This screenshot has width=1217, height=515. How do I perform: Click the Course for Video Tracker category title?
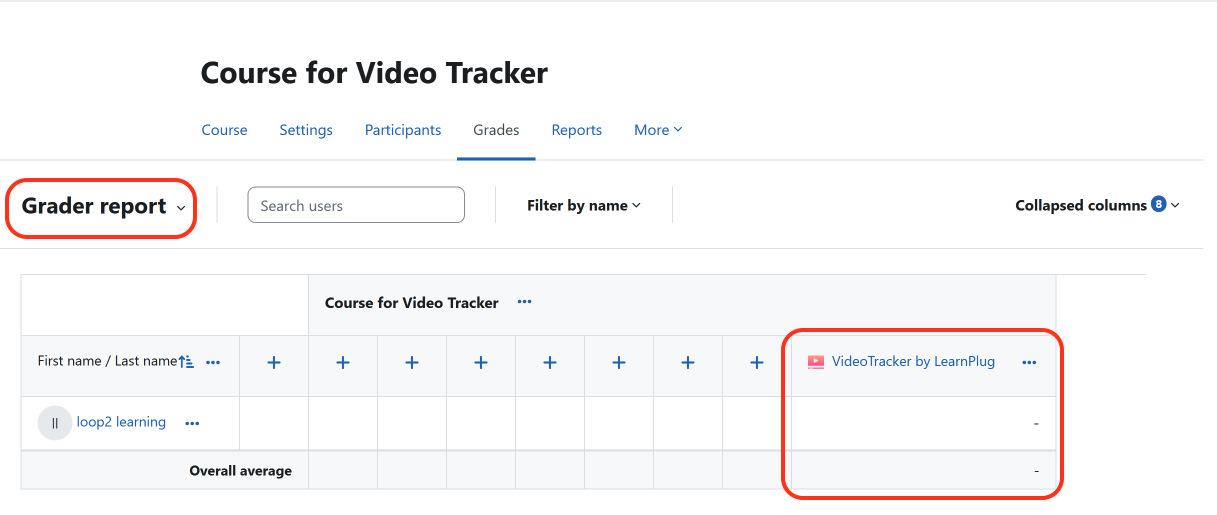tap(412, 302)
